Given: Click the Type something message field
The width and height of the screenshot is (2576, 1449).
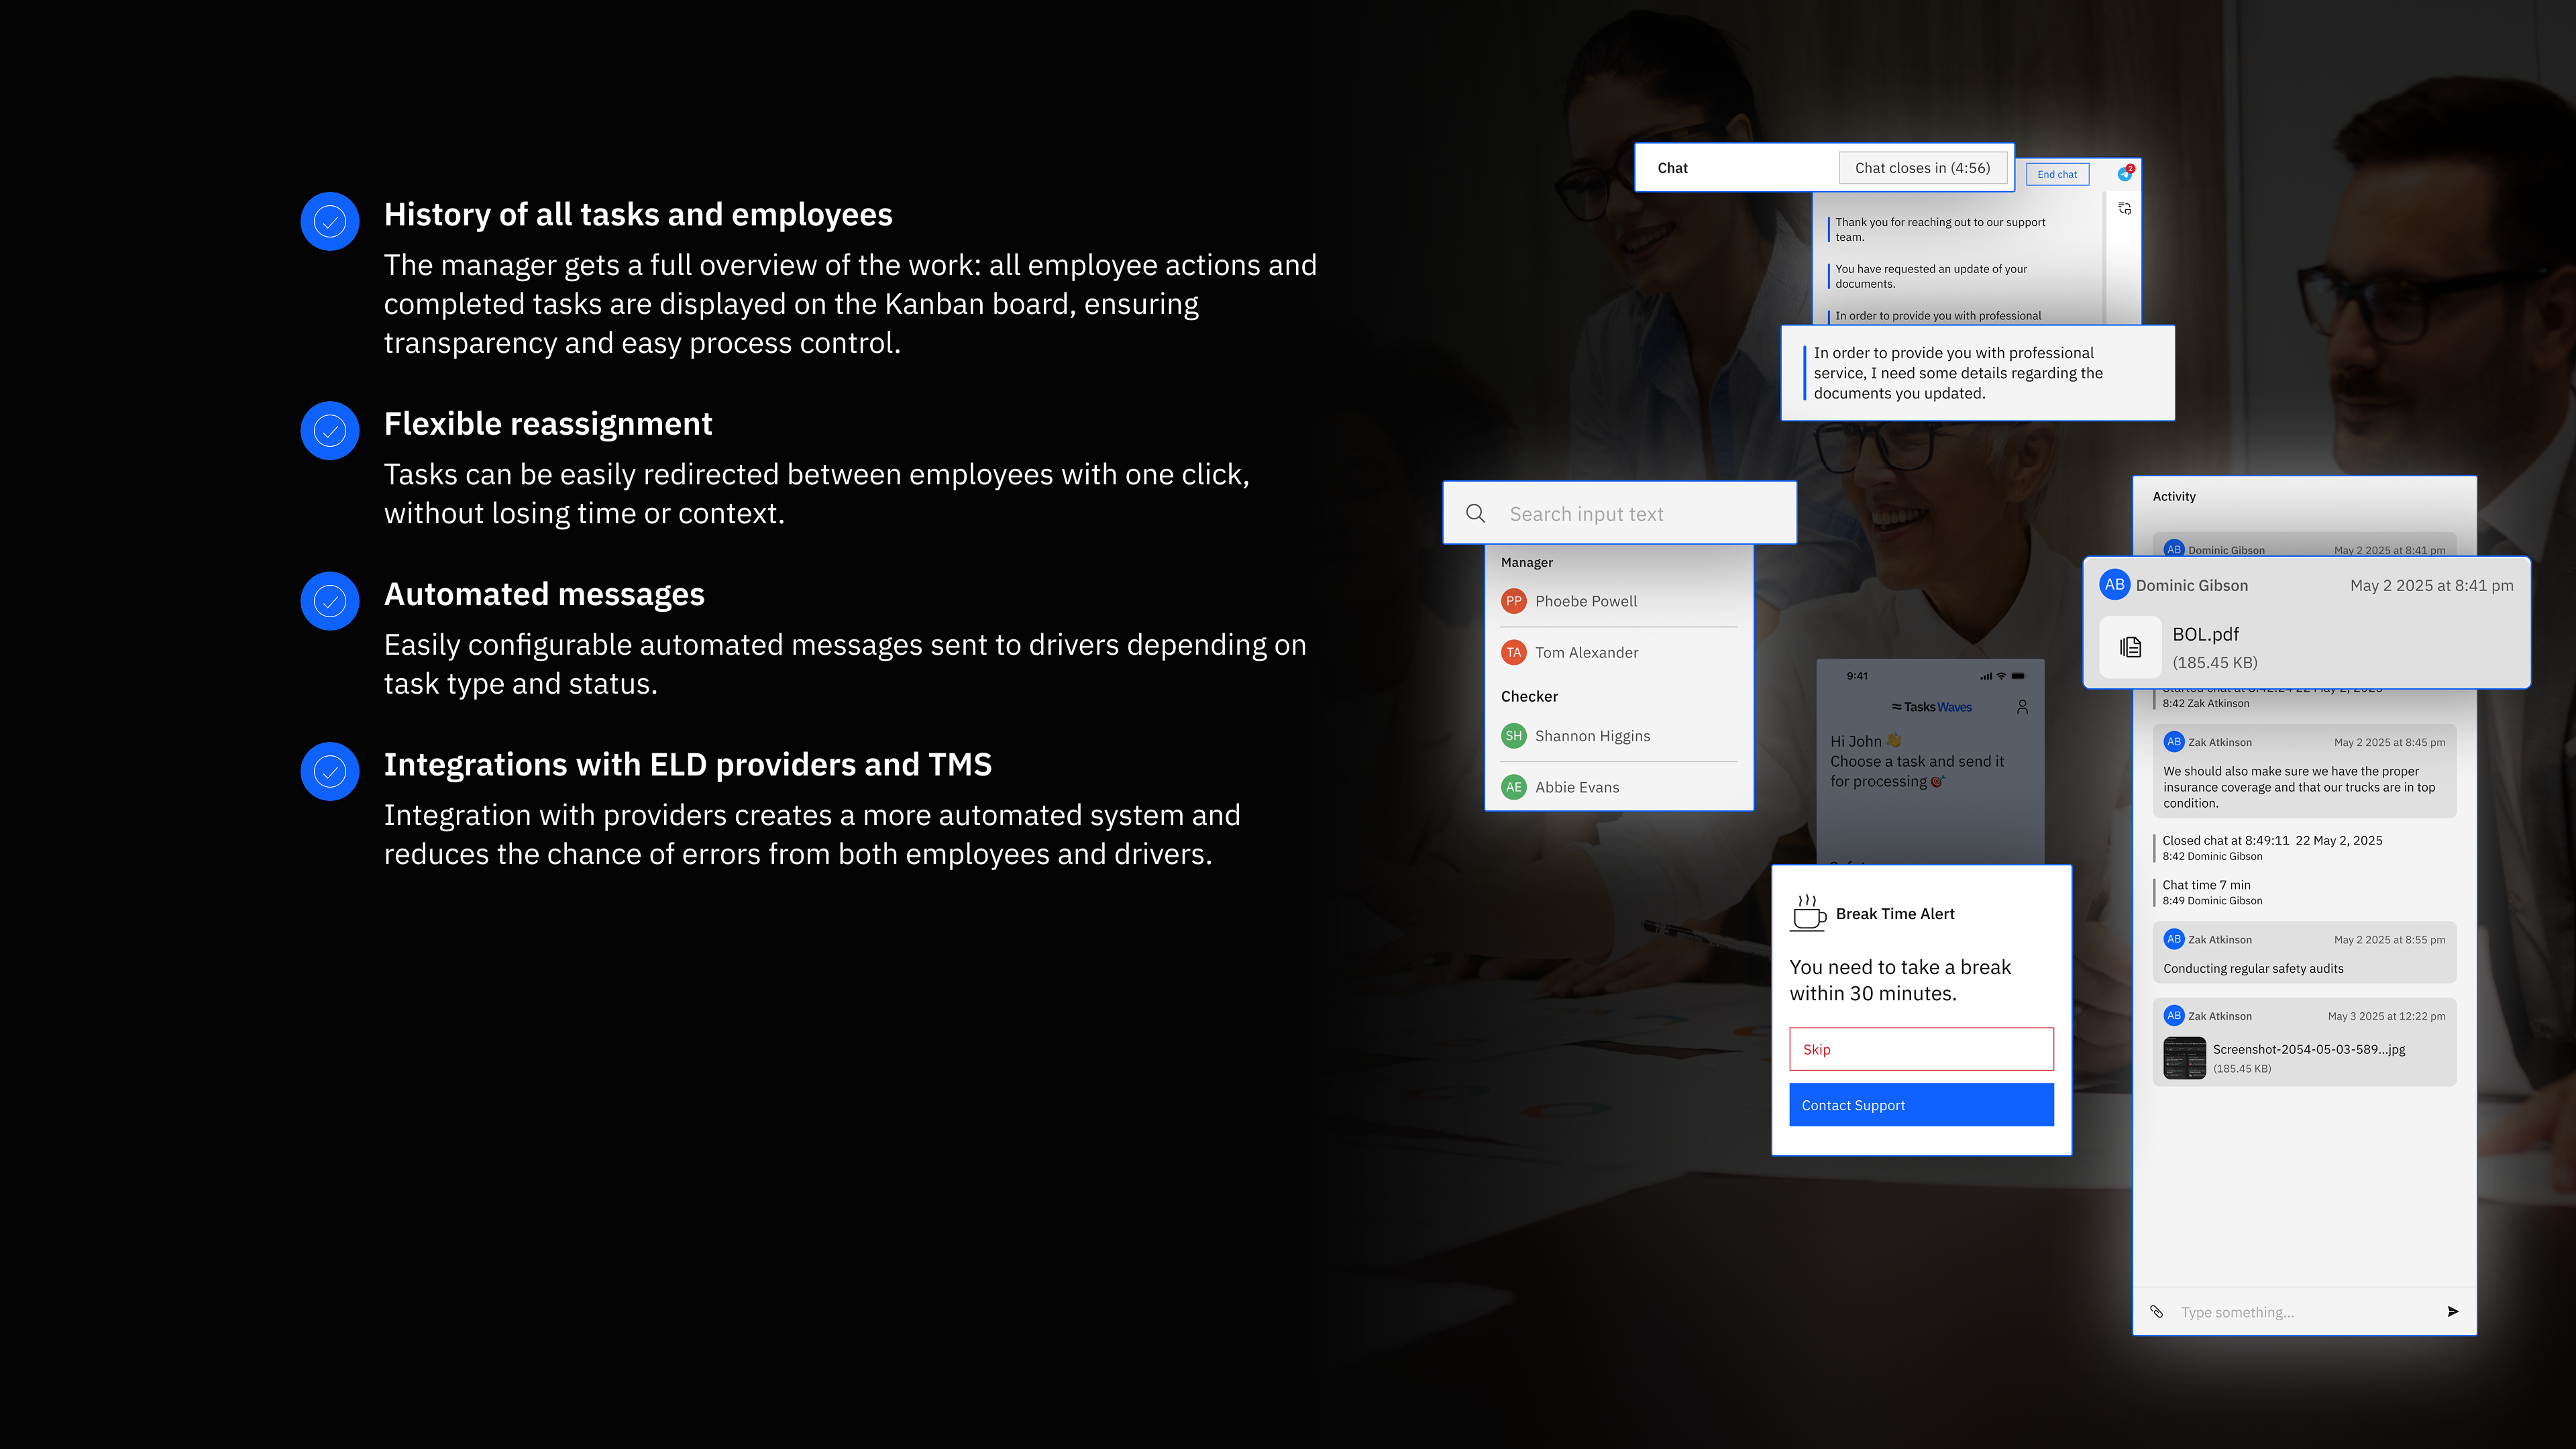Looking at the screenshot, I should click(x=2300, y=1312).
